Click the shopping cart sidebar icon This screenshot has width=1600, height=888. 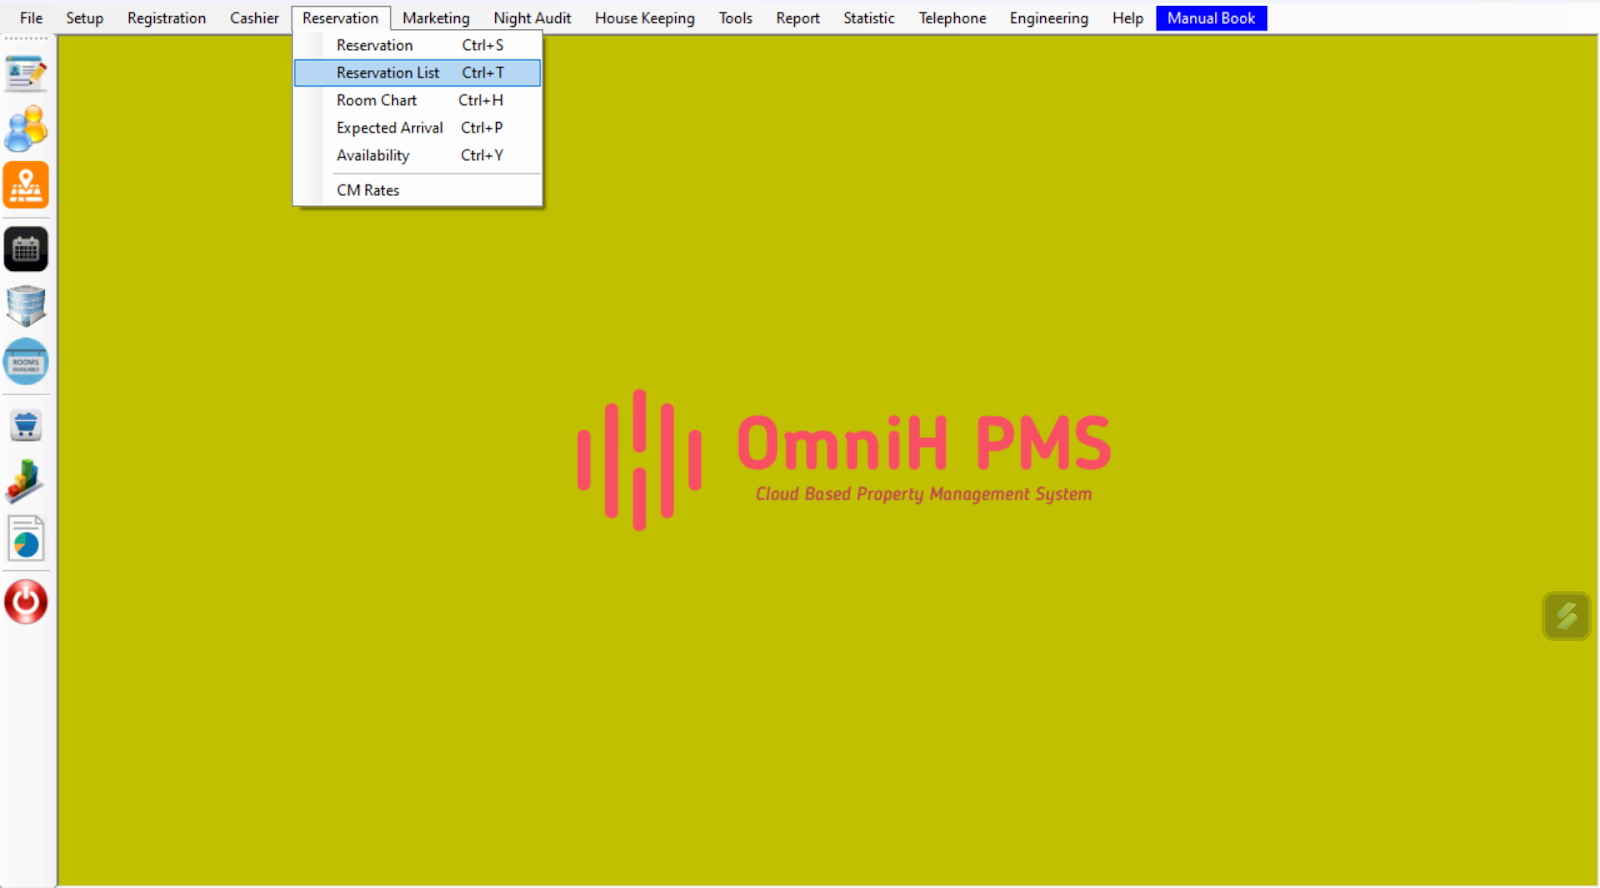coord(26,426)
